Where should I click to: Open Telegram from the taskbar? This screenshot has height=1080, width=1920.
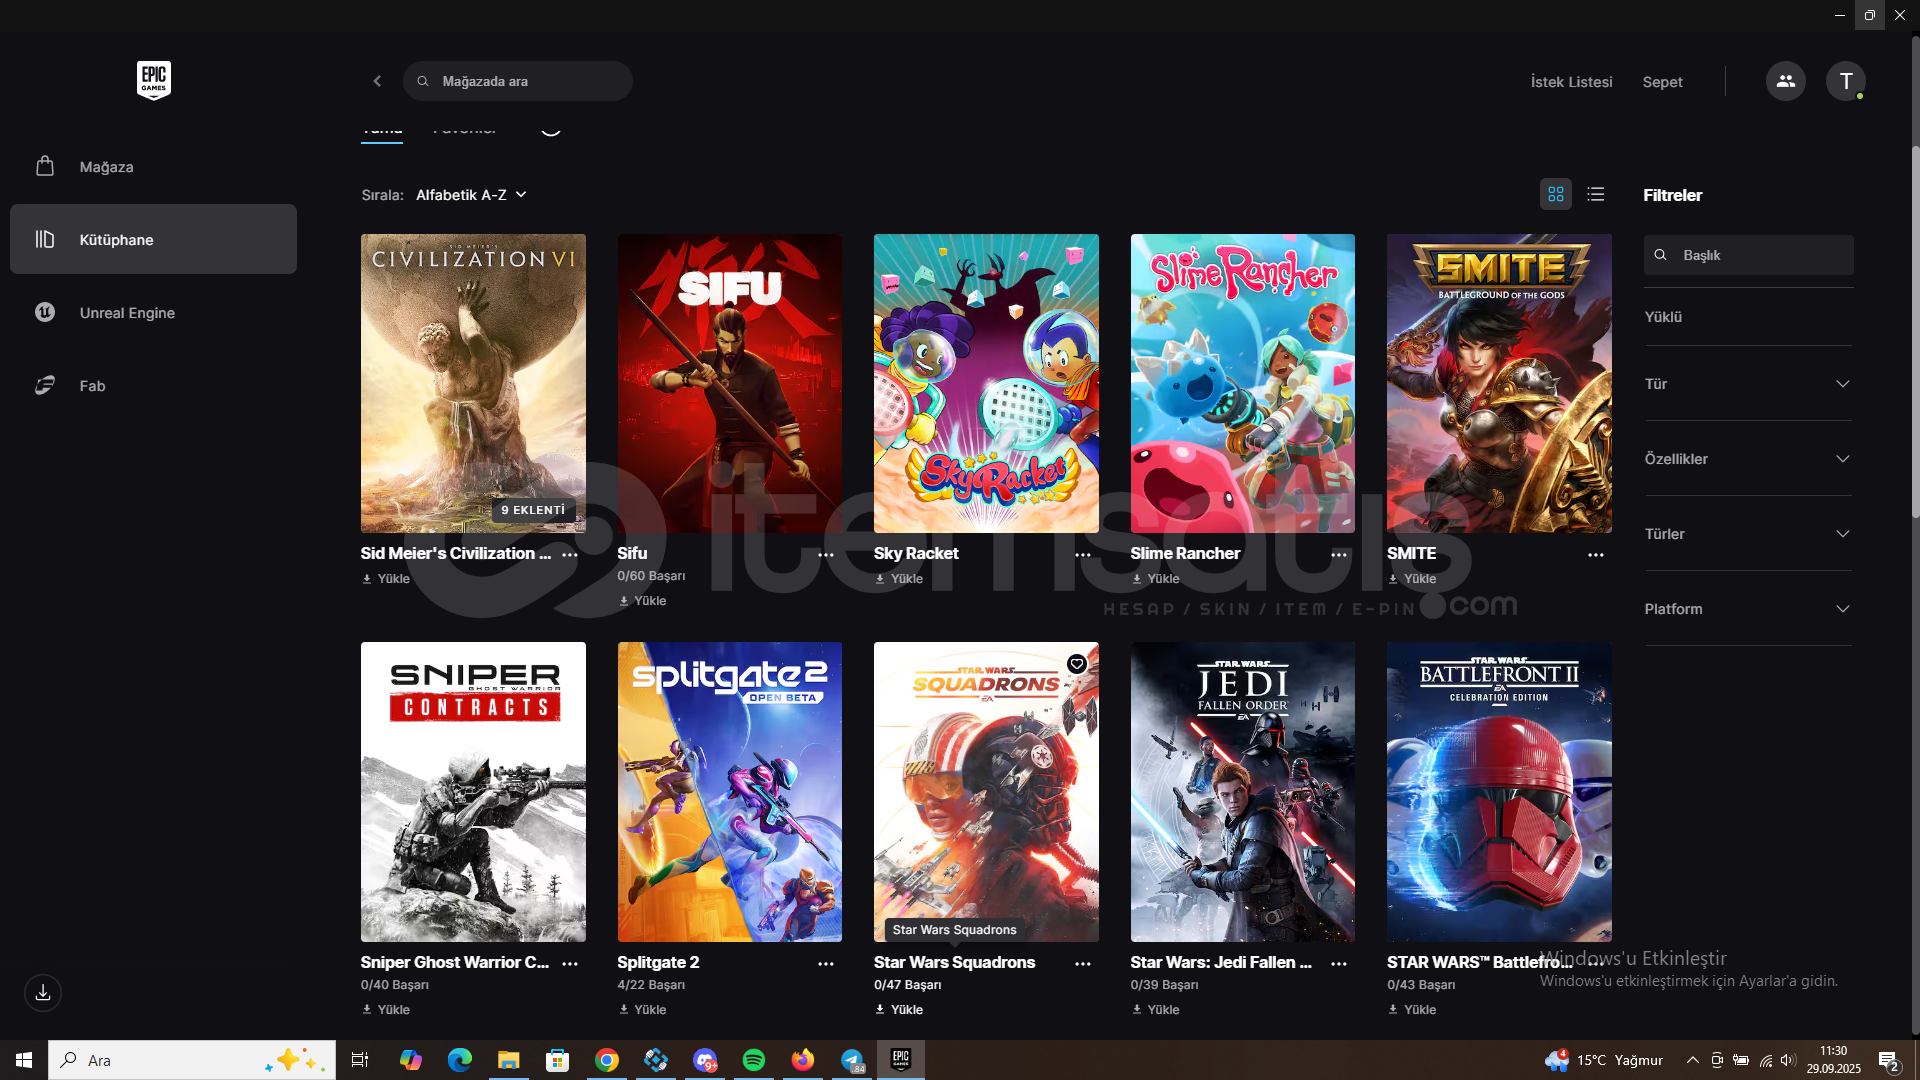pyautogui.click(x=852, y=1060)
